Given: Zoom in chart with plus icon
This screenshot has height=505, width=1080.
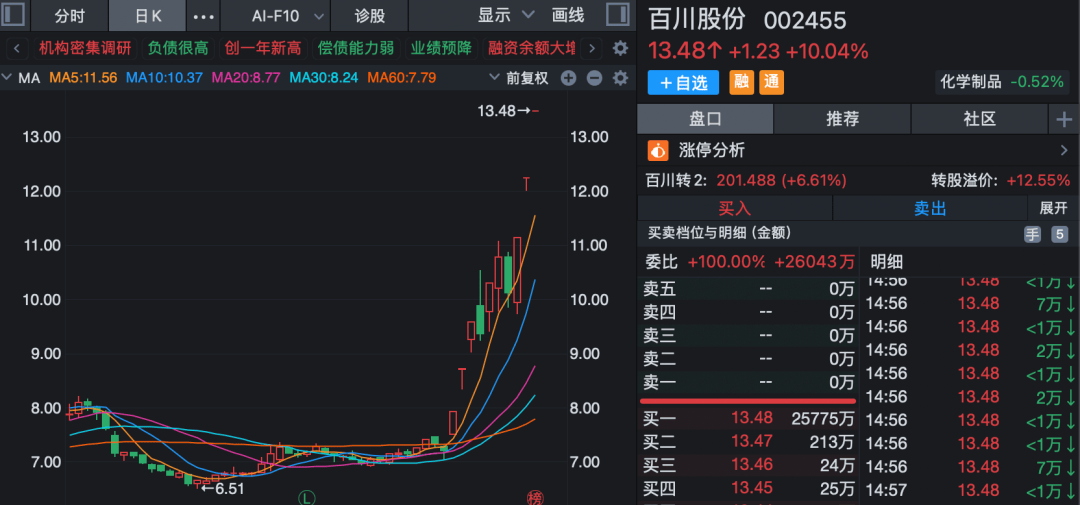Looking at the screenshot, I should point(568,78).
